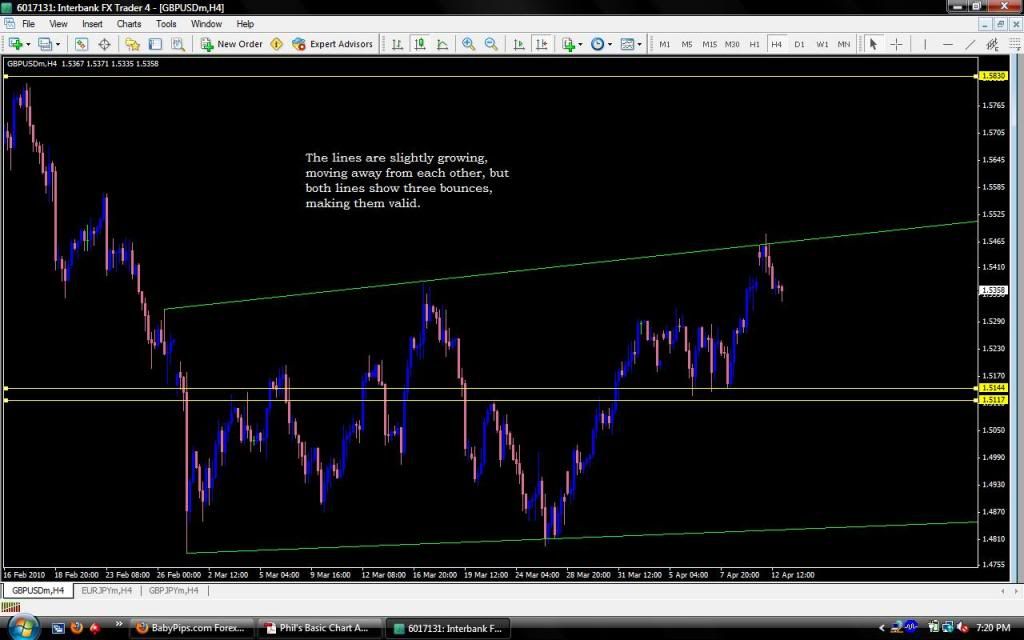Click the 1.5830 horizontal line price label
This screenshot has width=1024, height=640.
(x=993, y=76)
